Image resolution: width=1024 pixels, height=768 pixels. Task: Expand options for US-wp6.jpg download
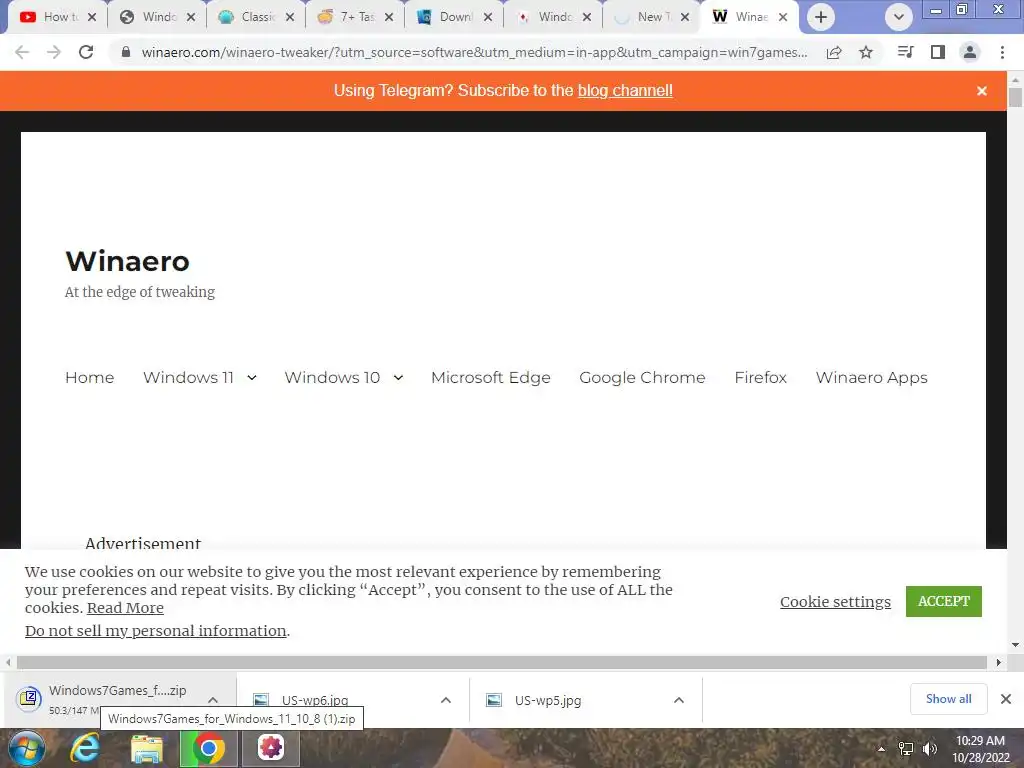coord(446,700)
